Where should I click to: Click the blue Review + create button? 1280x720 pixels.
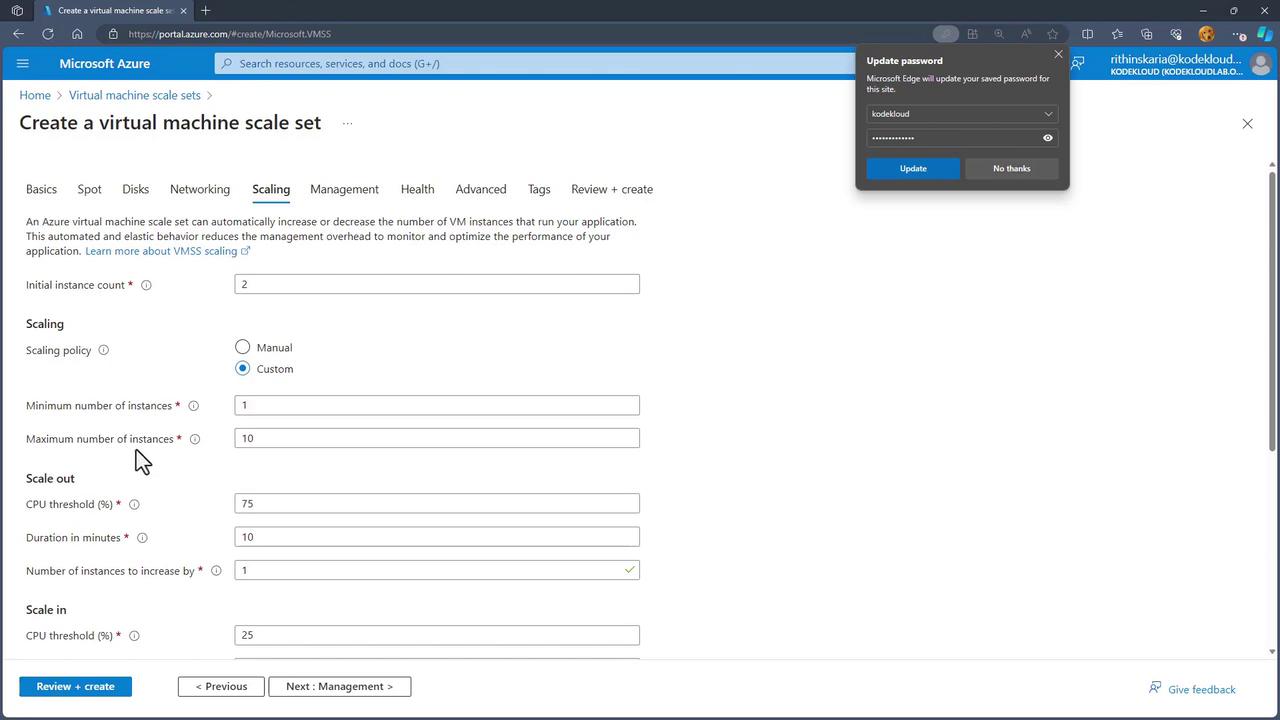click(75, 687)
